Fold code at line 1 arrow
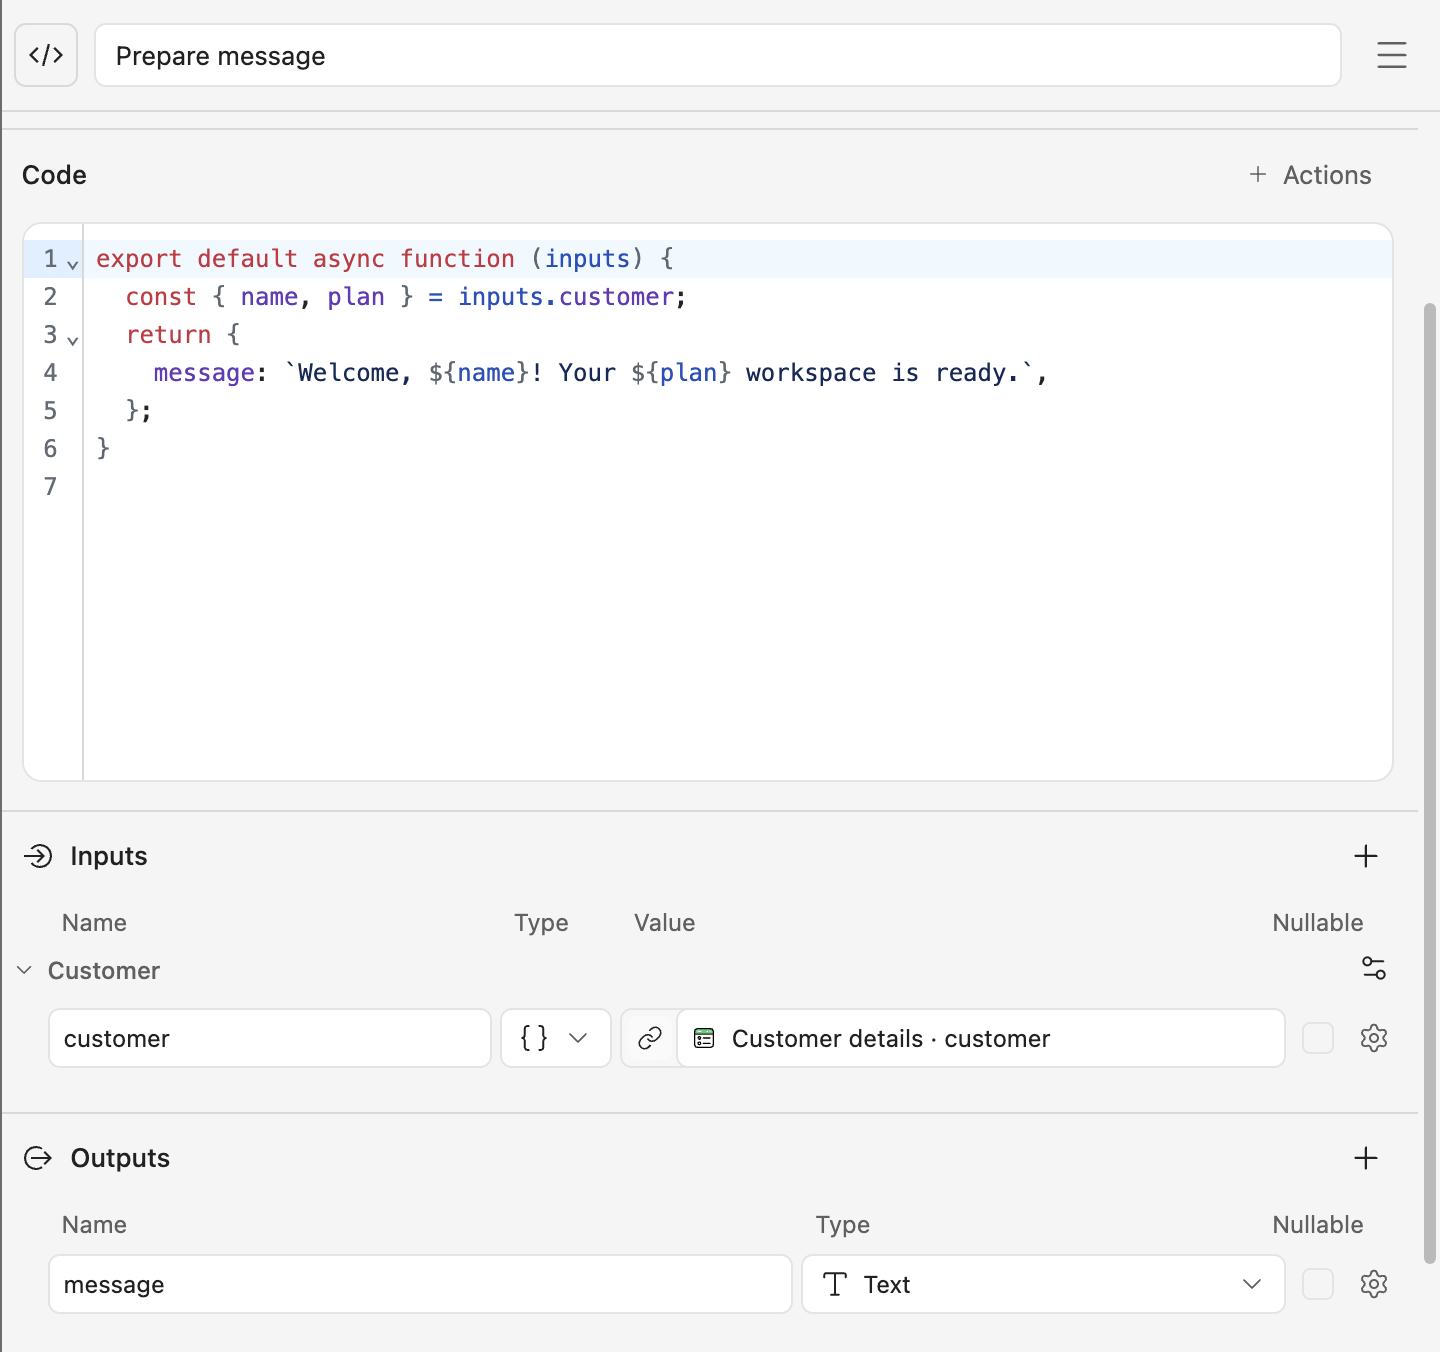Screen dimensions: 1440x1352 [x=73, y=264]
